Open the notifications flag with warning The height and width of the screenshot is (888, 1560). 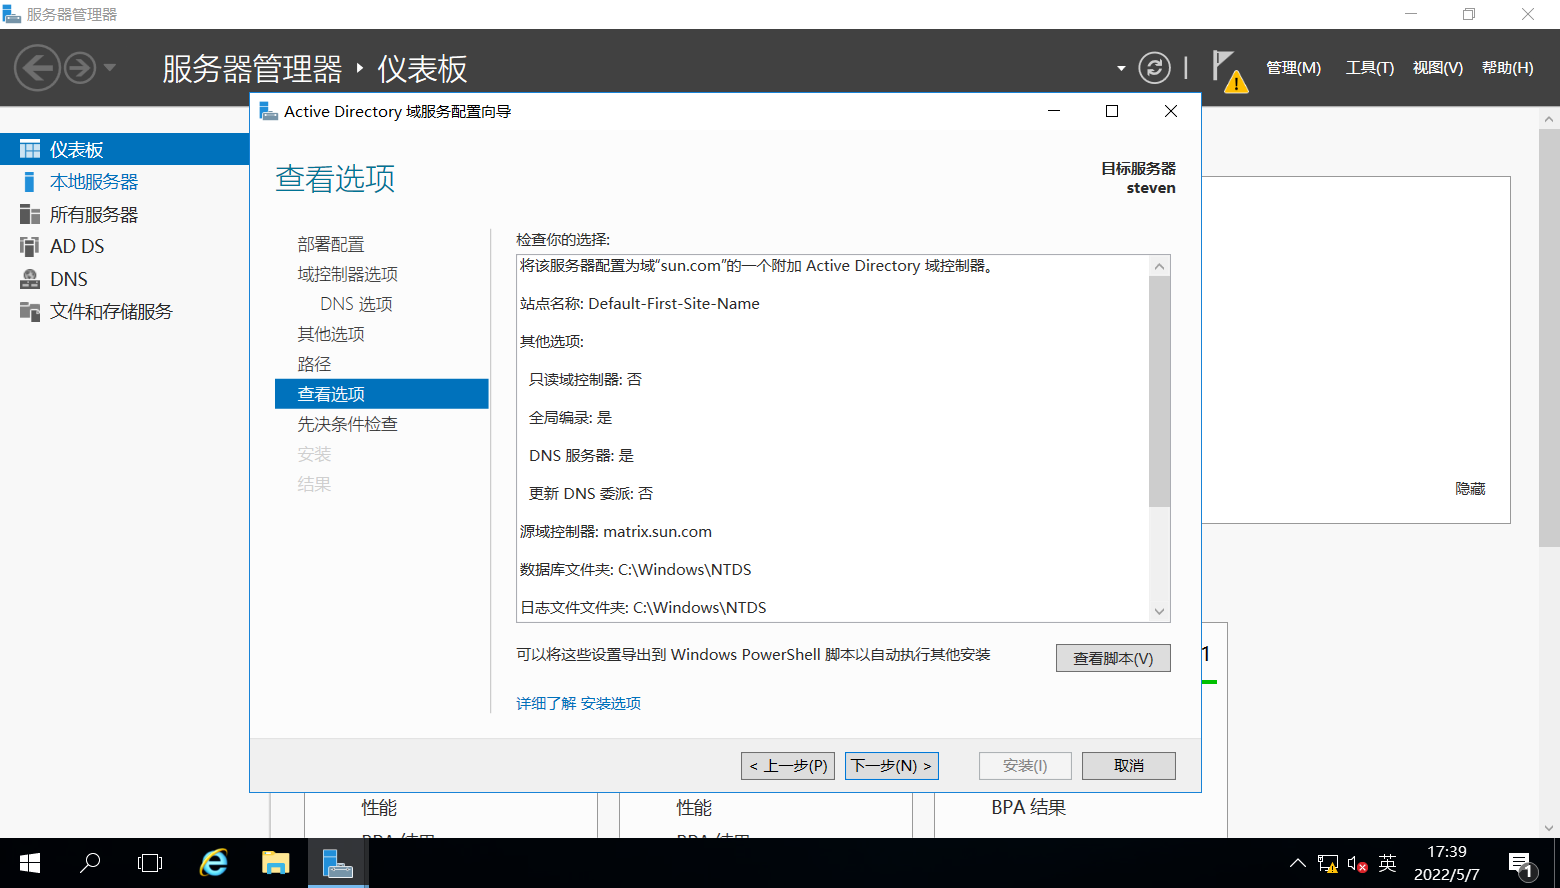pyautogui.click(x=1229, y=71)
